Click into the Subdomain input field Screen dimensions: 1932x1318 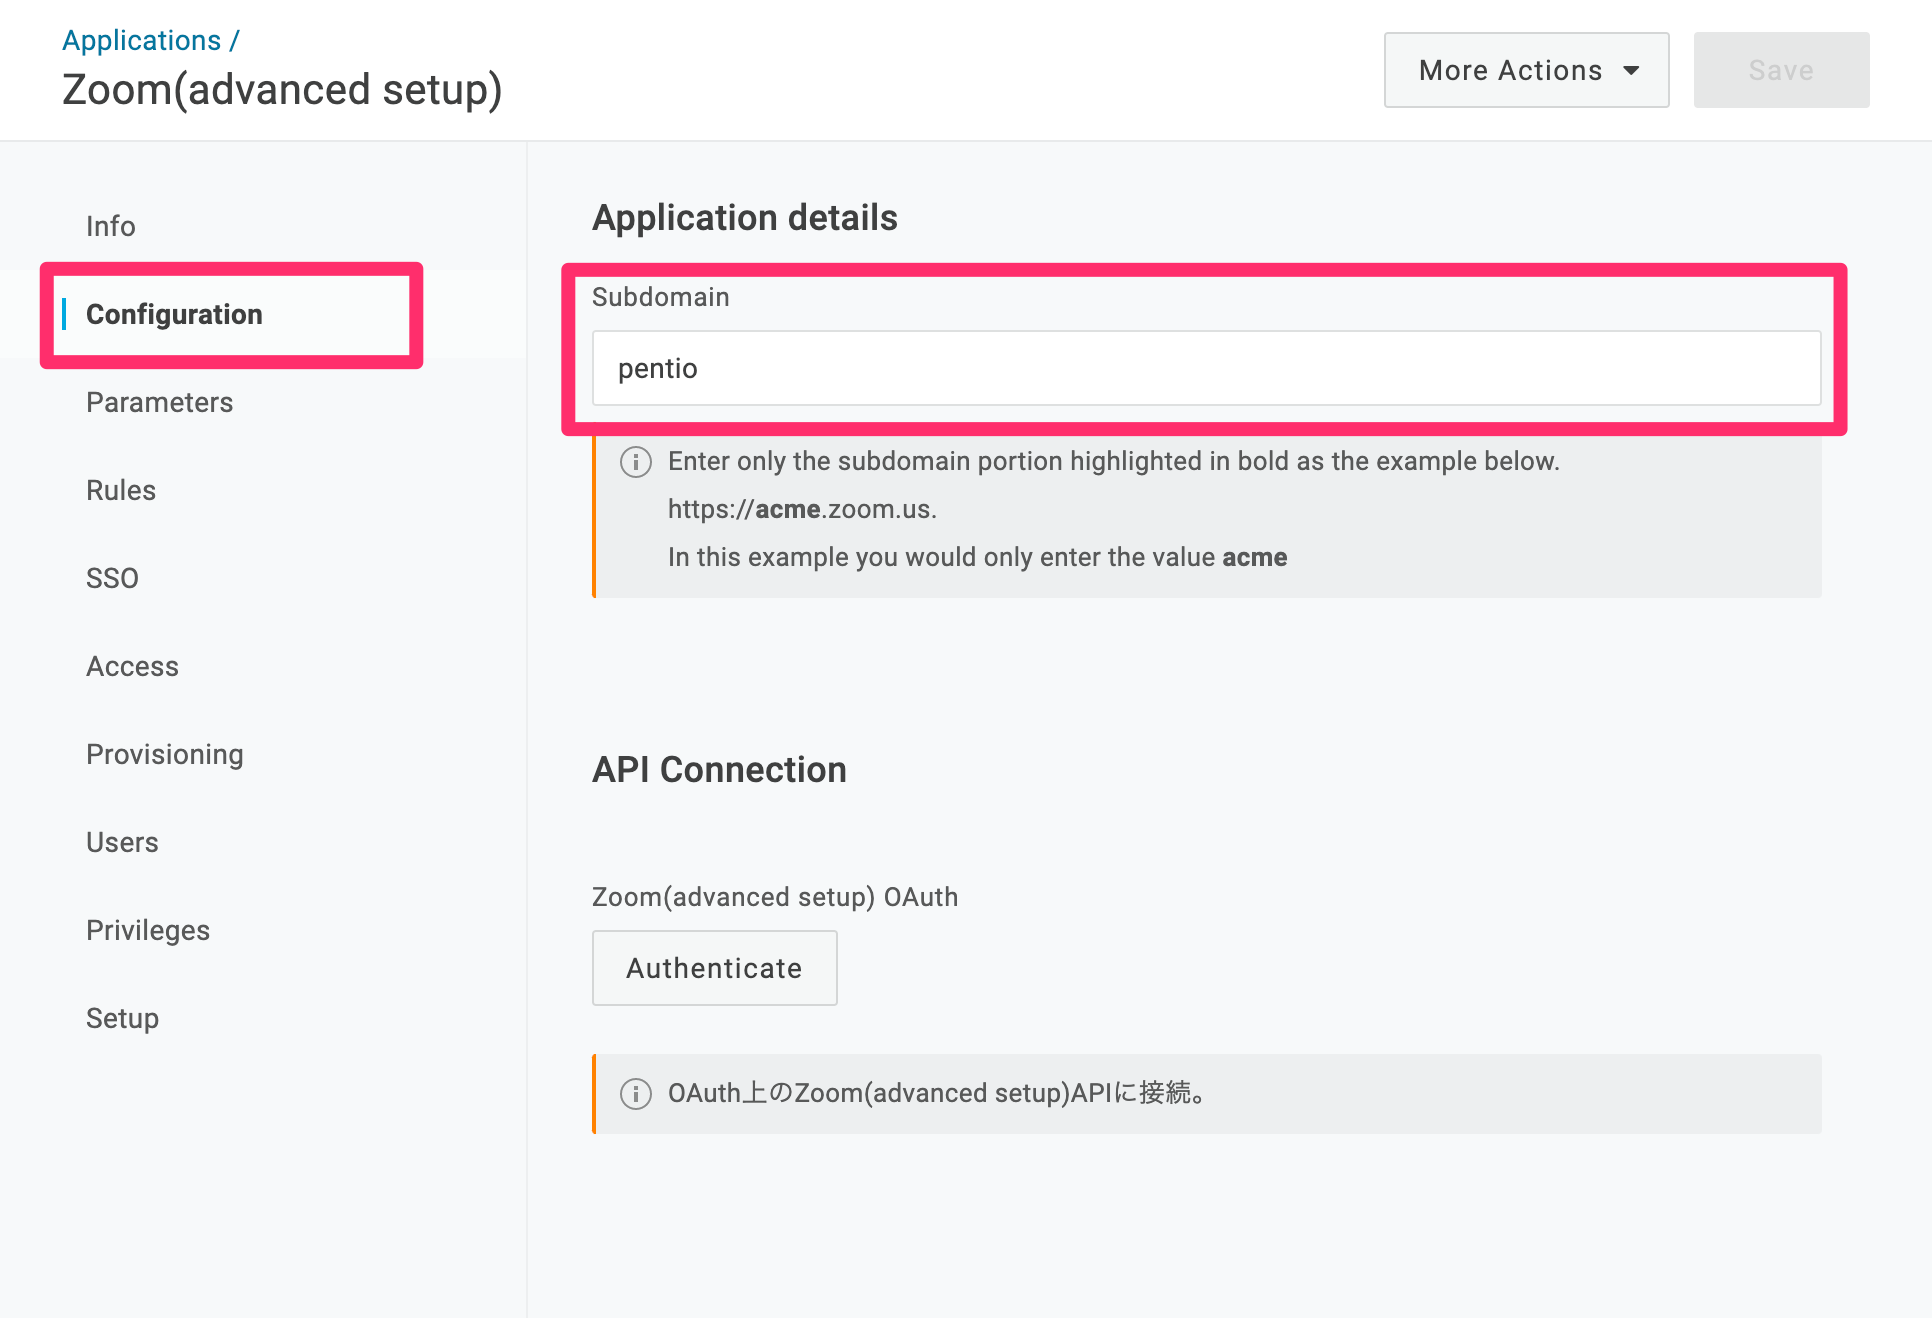1206,368
